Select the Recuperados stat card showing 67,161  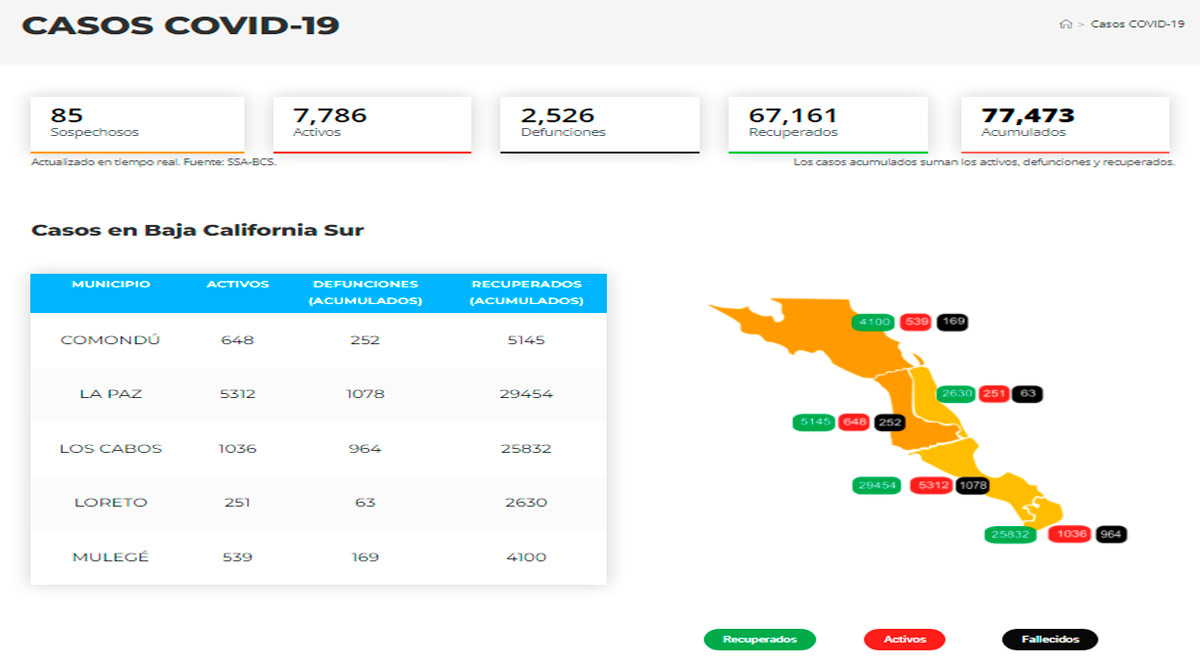827,124
